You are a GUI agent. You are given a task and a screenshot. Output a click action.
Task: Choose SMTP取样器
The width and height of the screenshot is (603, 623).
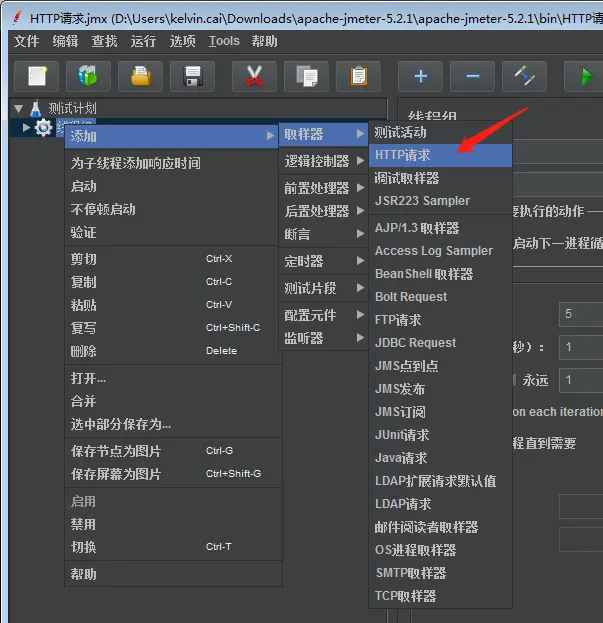tap(440, 573)
